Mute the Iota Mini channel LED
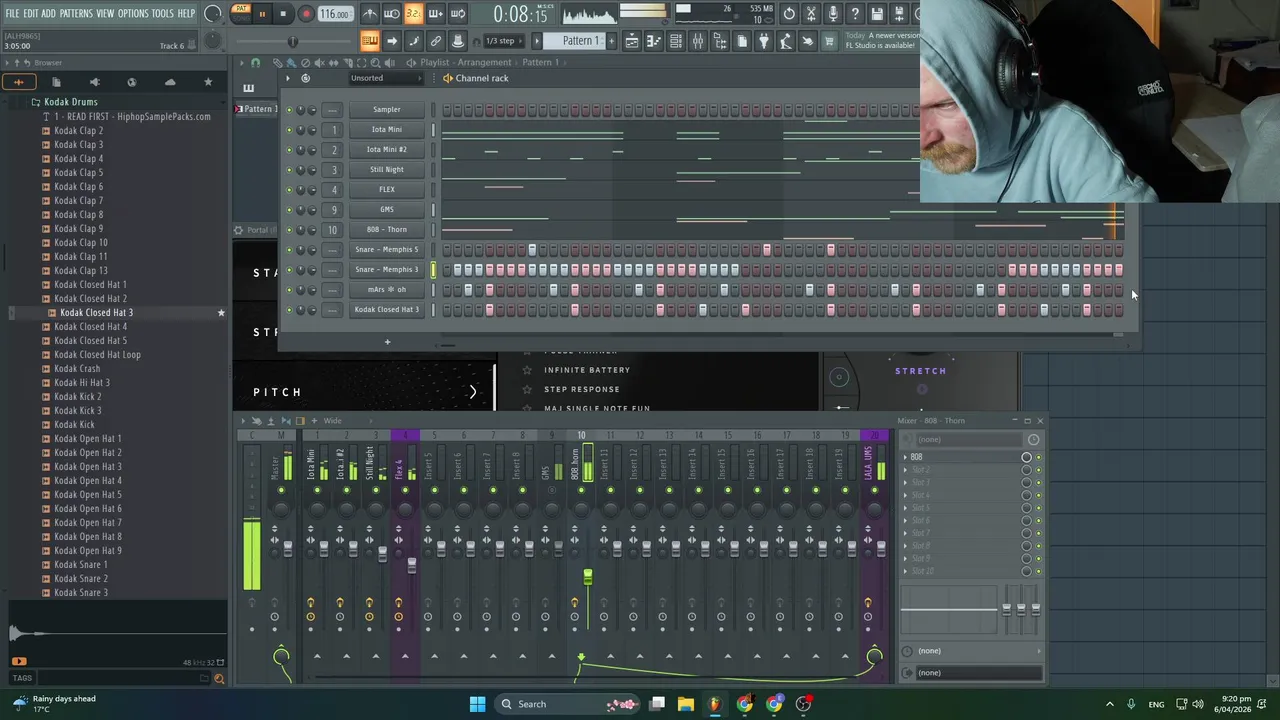1280x720 pixels. (x=290, y=130)
